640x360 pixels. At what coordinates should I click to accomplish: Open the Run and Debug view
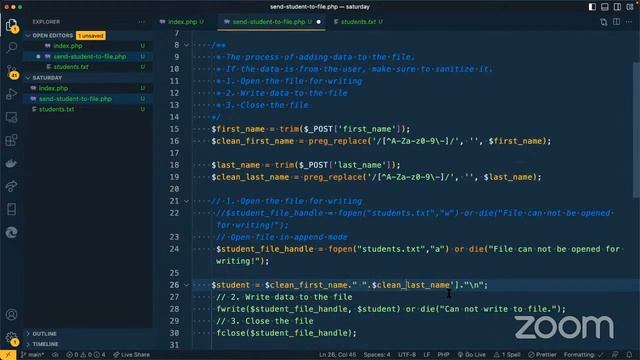(11, 94)
